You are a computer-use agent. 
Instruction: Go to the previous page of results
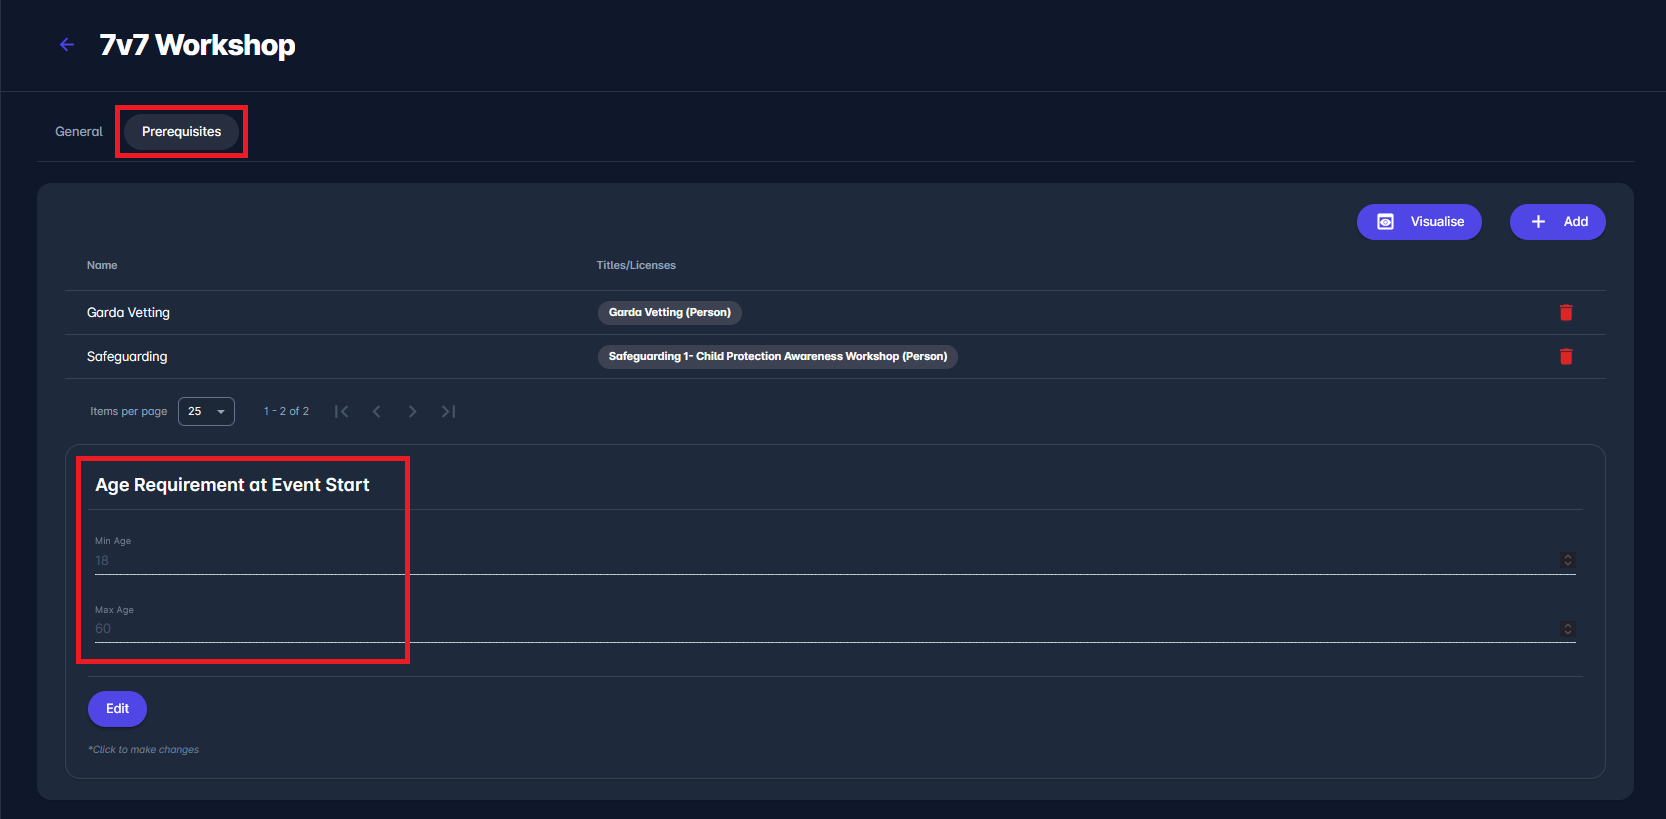(x=377, y=412)
